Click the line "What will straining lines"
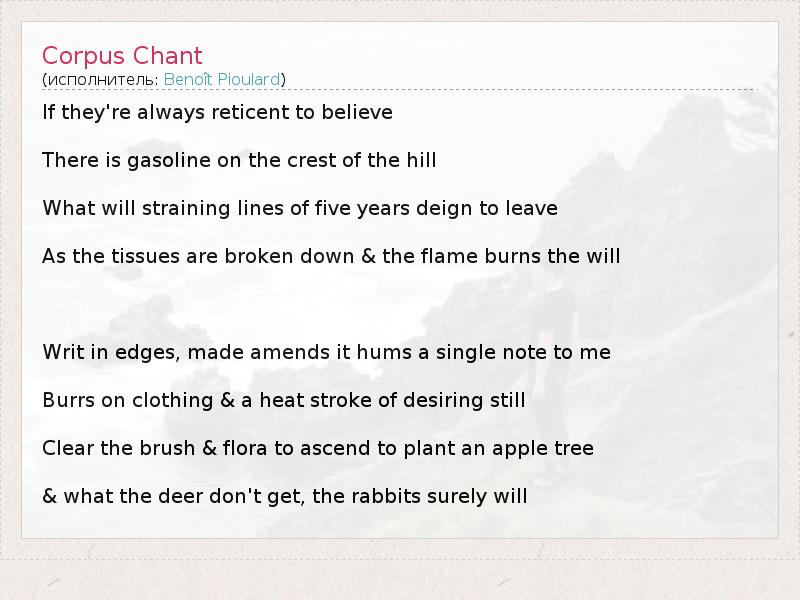Screen dimensions: 800x600 pyautogui.click(x=299, y=208)
